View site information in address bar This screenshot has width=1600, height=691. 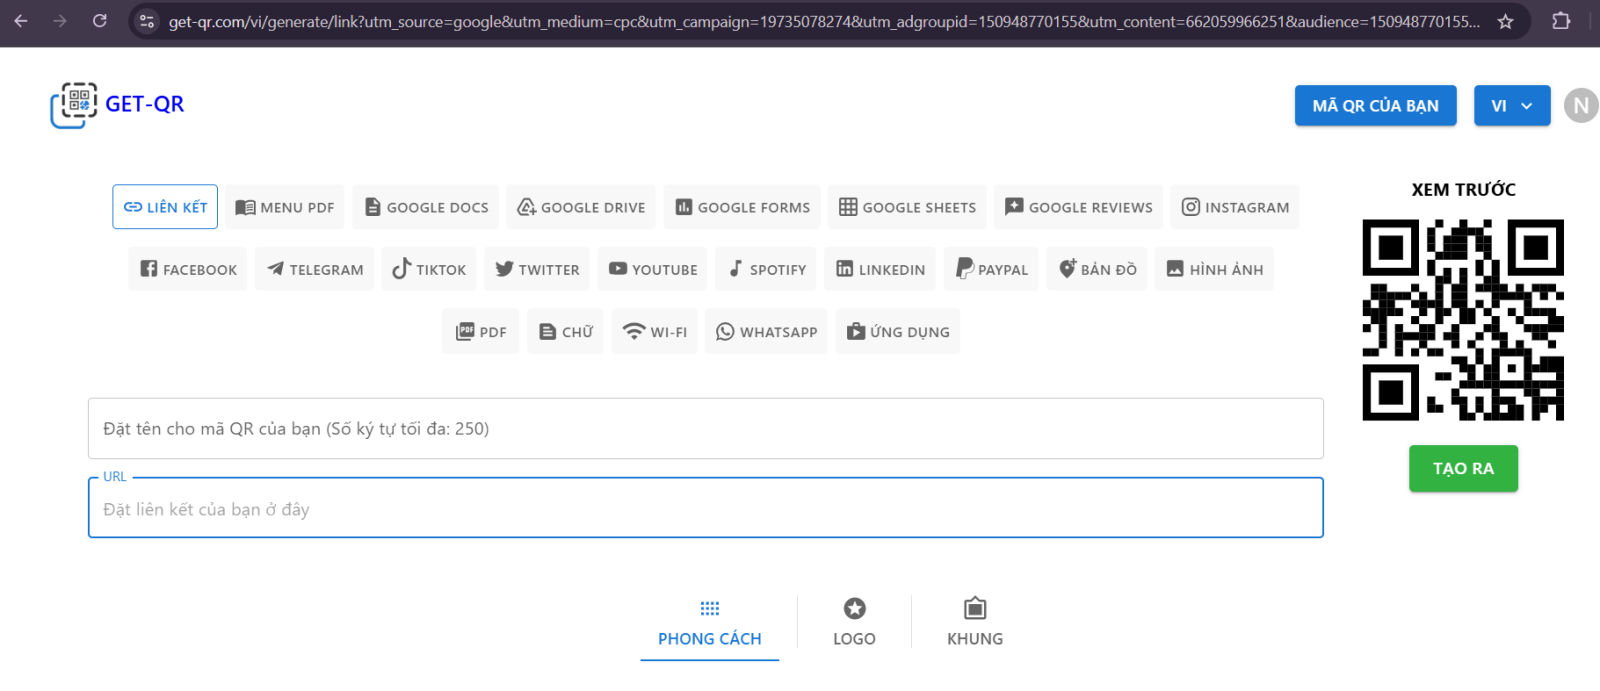(x=147, y=21)
